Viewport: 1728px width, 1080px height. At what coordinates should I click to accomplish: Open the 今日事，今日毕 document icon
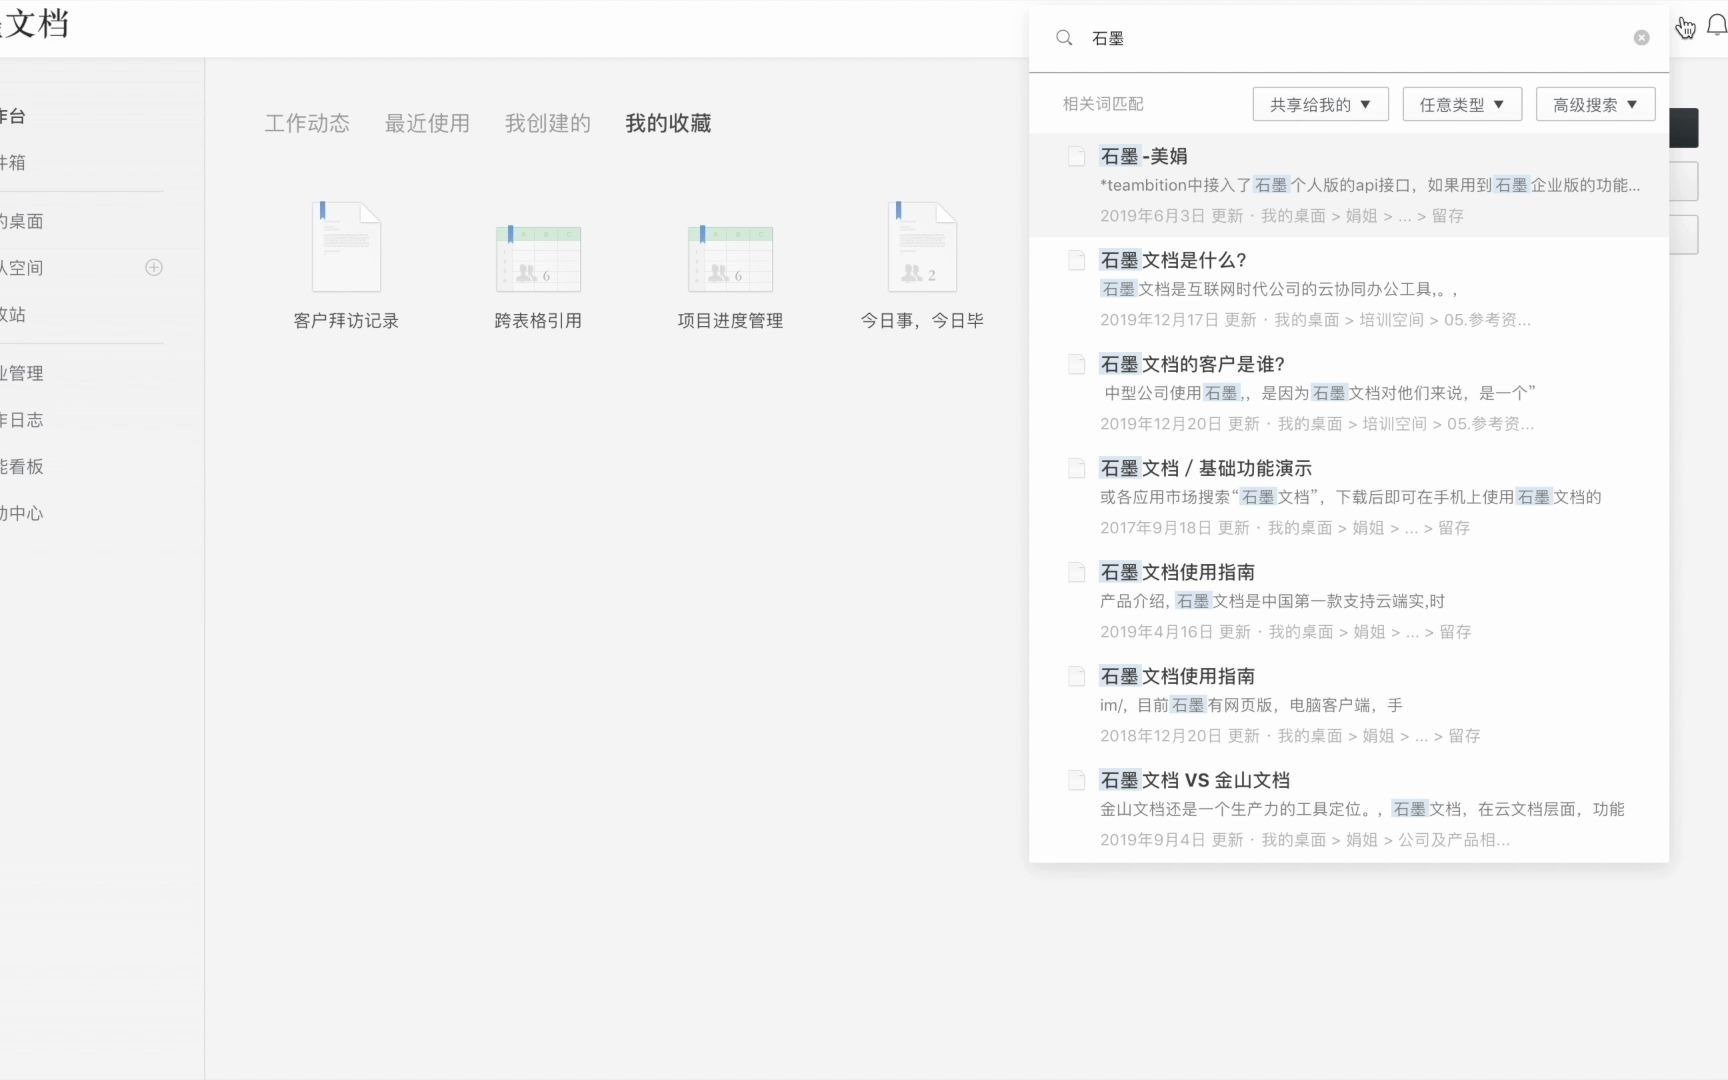tap(921, 245)
